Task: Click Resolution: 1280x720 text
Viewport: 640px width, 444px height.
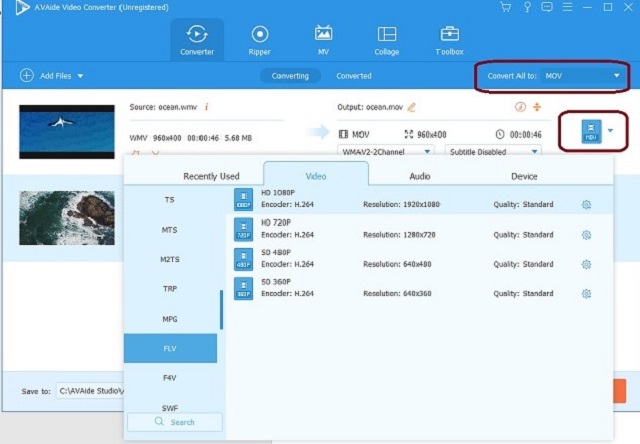Action: click(399, 235)
